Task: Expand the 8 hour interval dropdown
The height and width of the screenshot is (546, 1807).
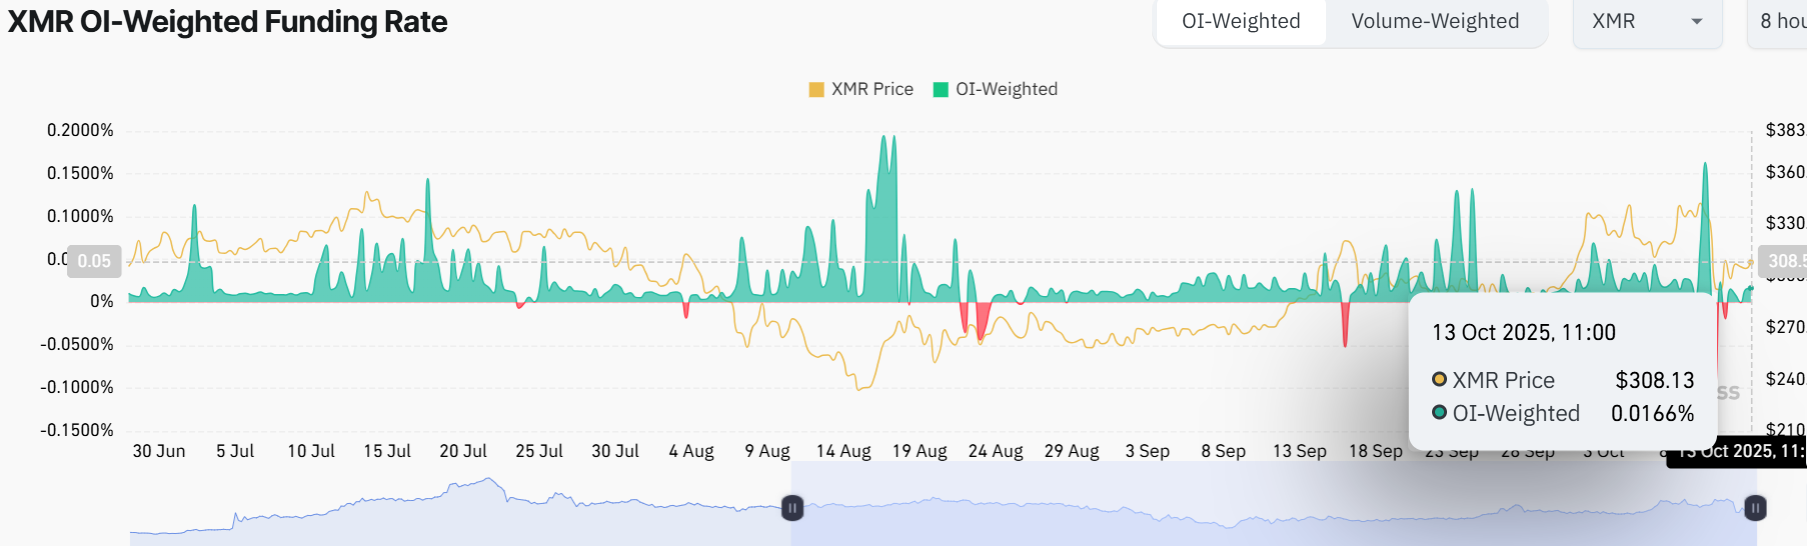Action: (1780, 21)
